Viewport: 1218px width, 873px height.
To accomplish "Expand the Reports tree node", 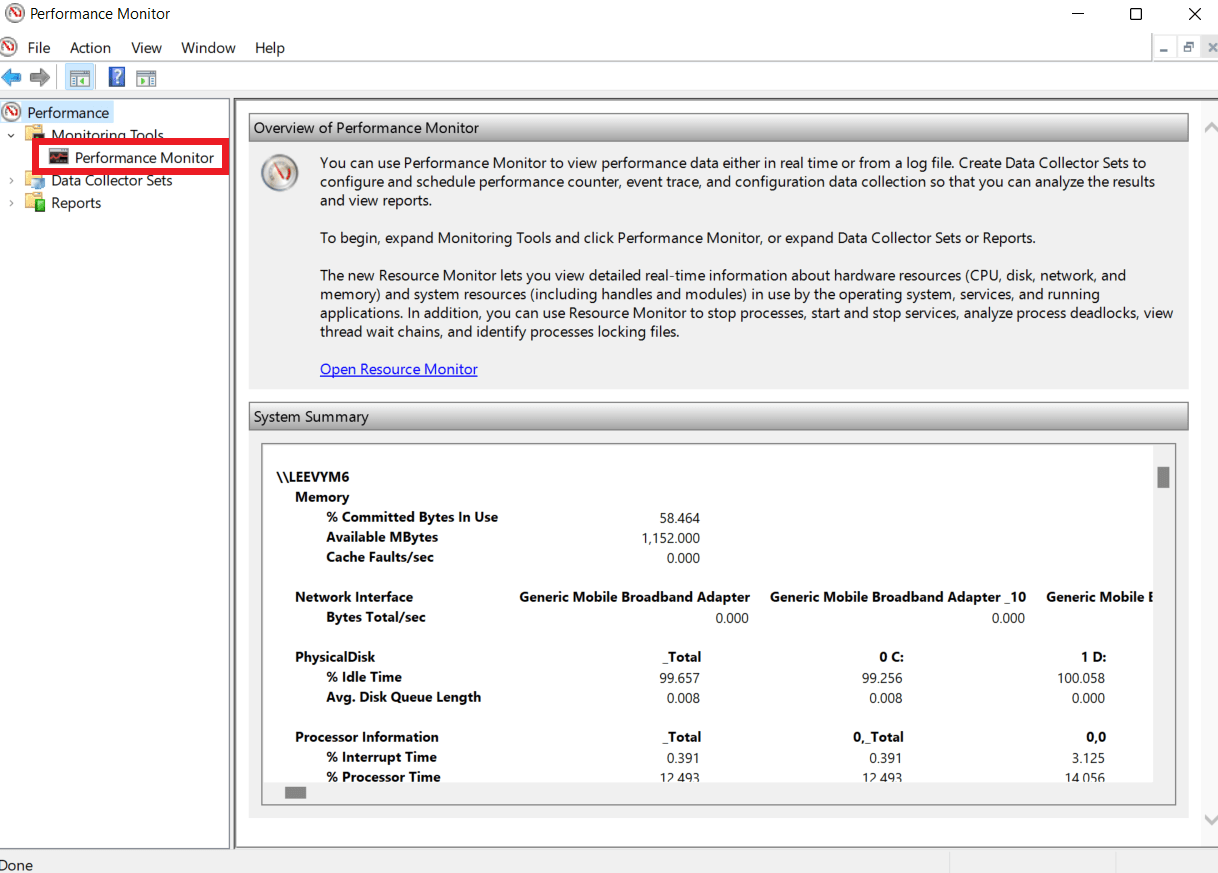I will tap(11, 203).
